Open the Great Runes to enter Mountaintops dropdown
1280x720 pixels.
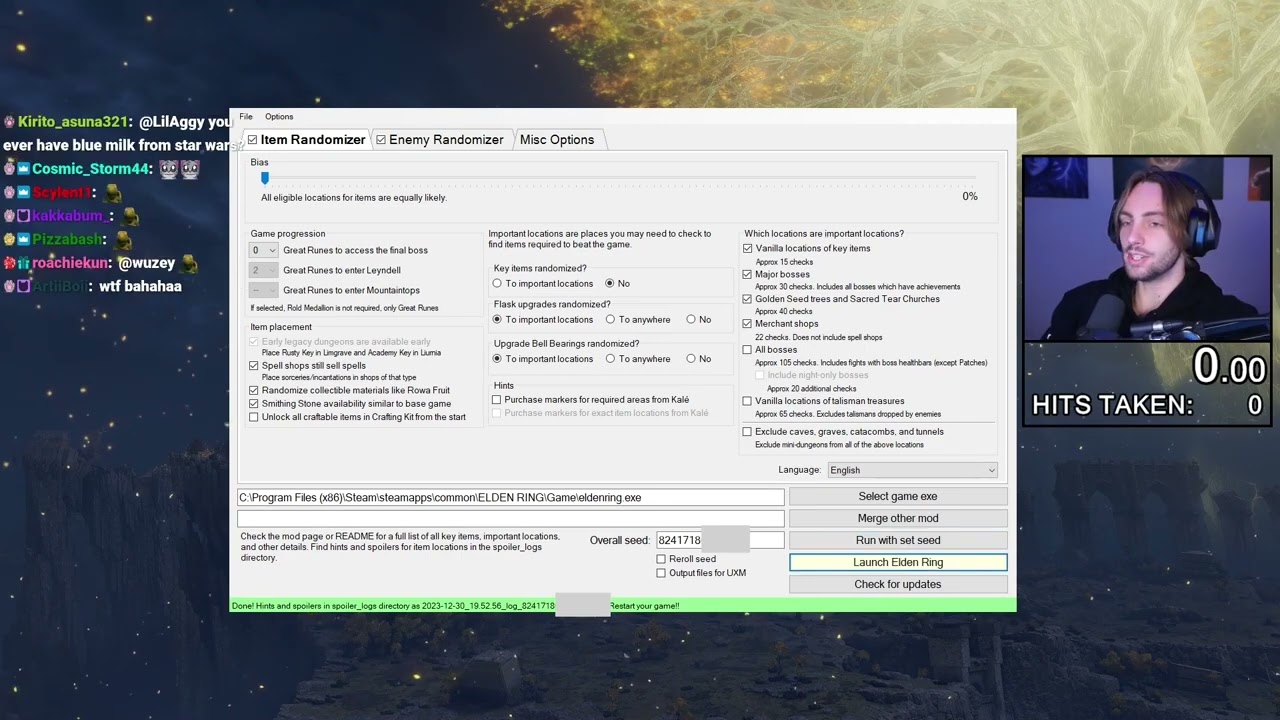point(263,290)
